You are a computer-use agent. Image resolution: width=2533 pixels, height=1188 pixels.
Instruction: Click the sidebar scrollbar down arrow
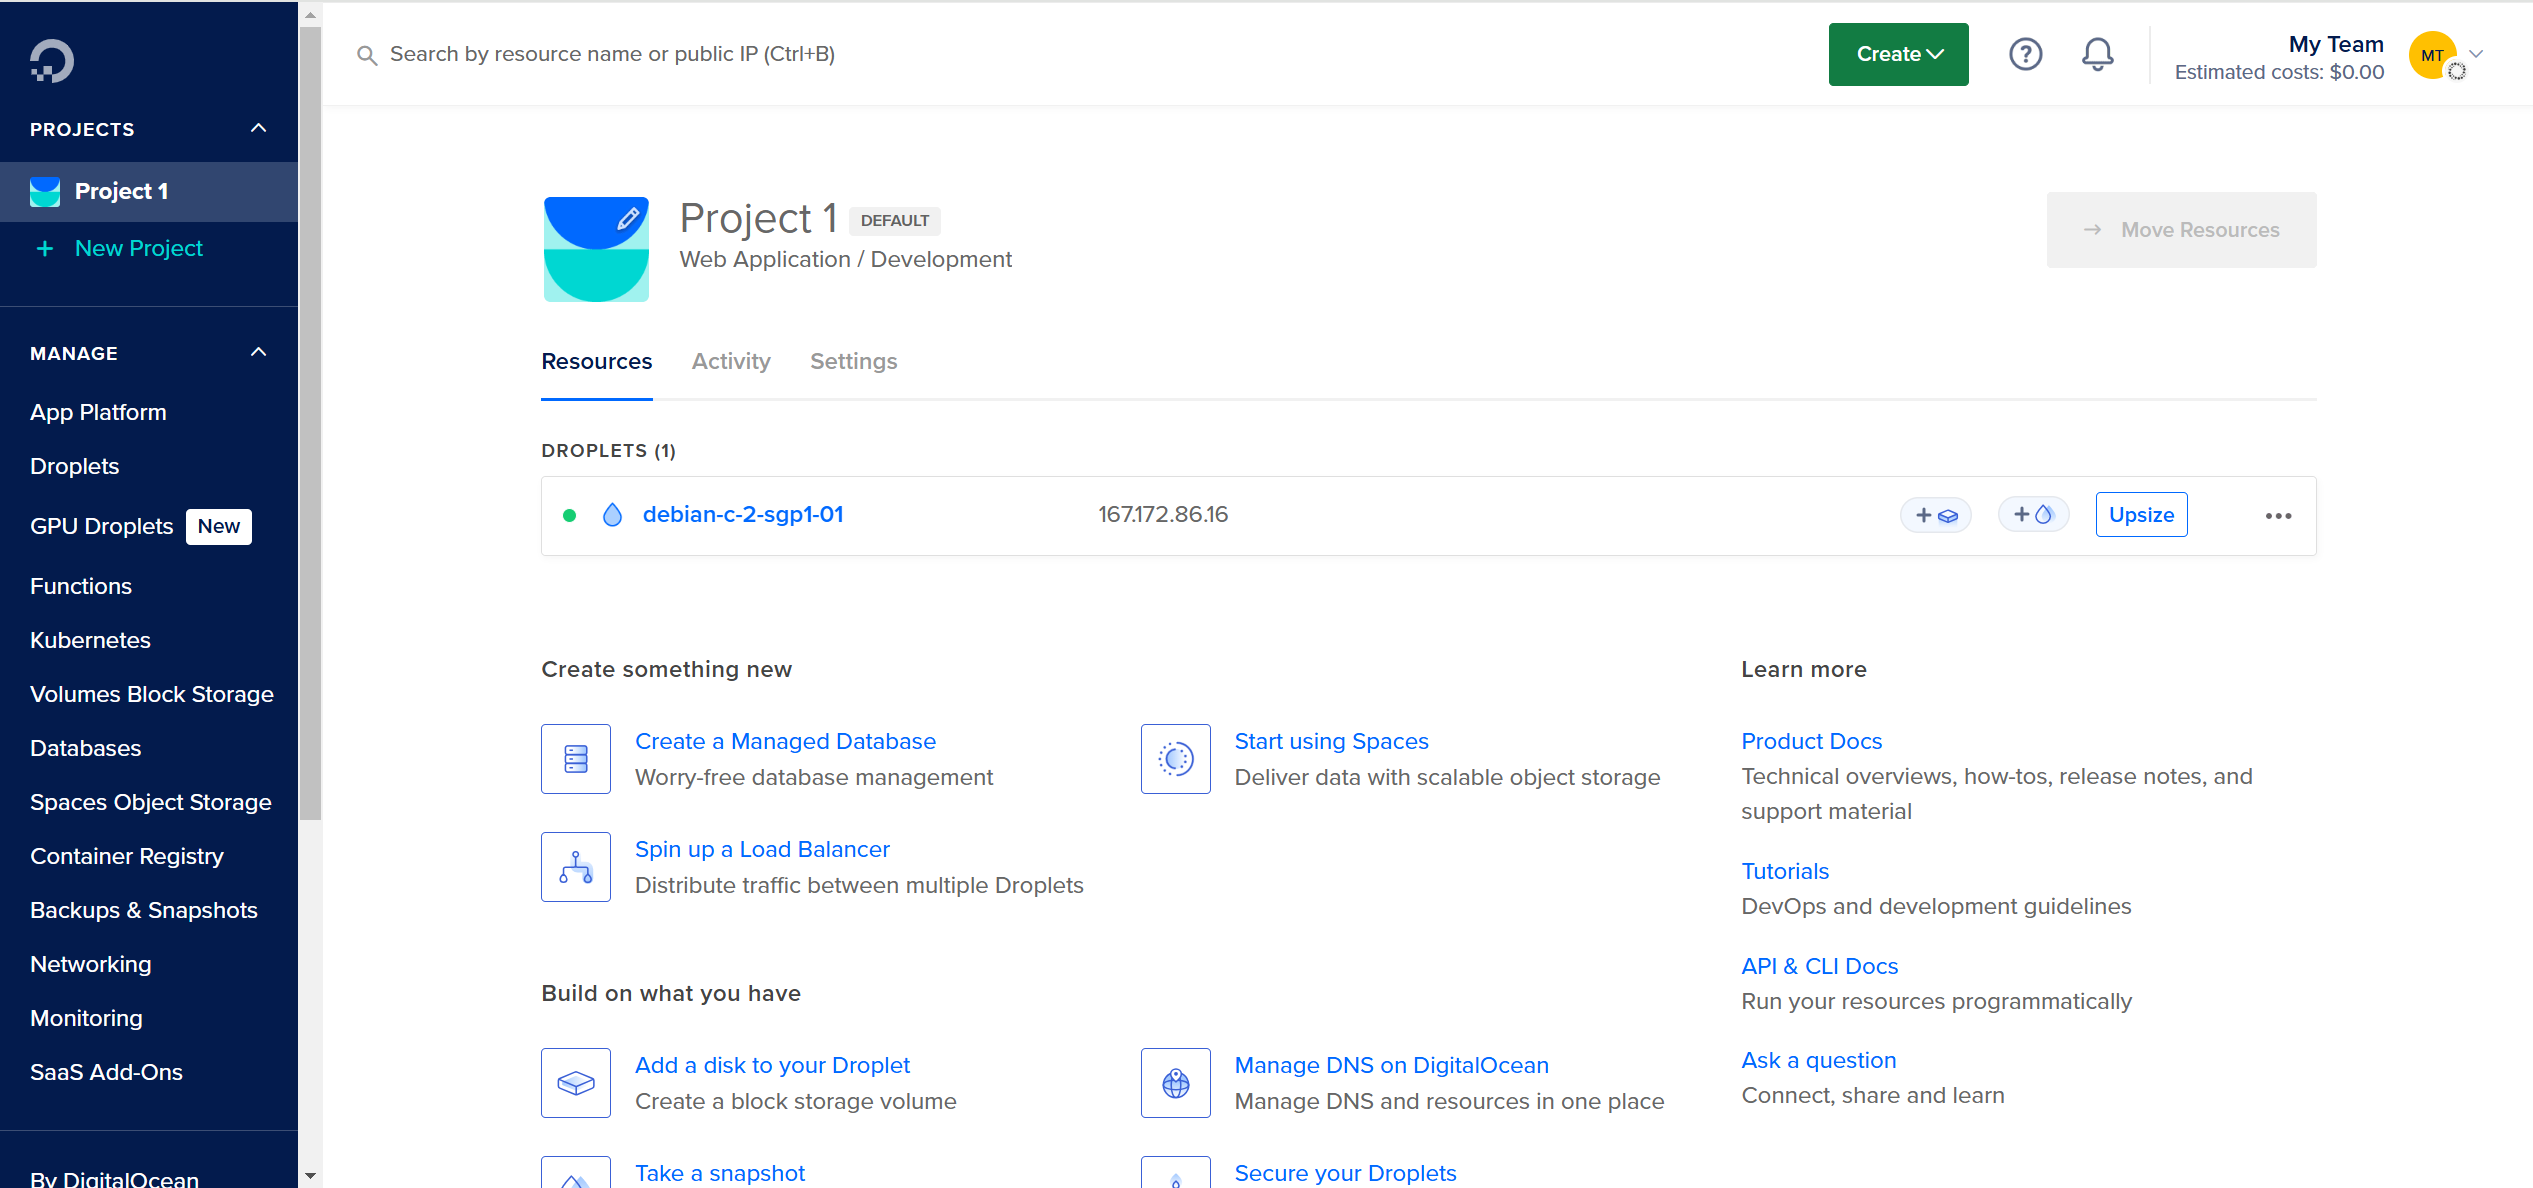310,1176
